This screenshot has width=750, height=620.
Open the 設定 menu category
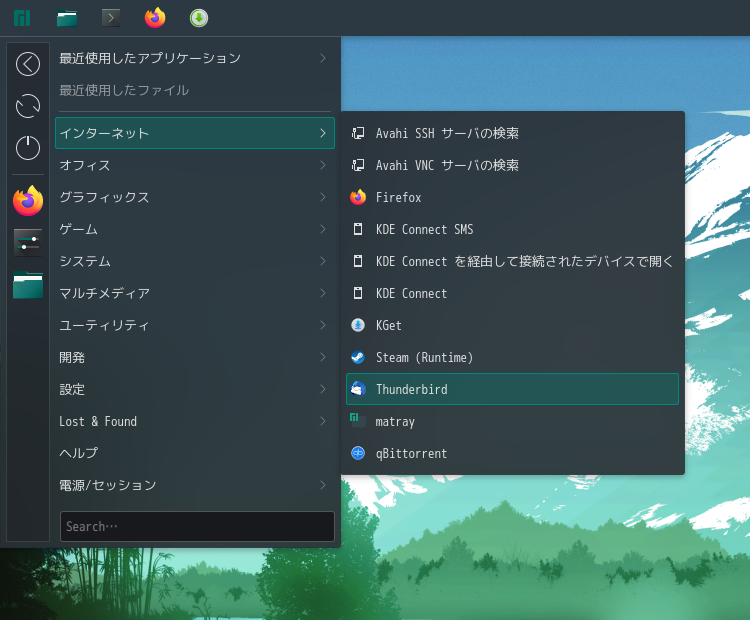click(x=195, y=389)
